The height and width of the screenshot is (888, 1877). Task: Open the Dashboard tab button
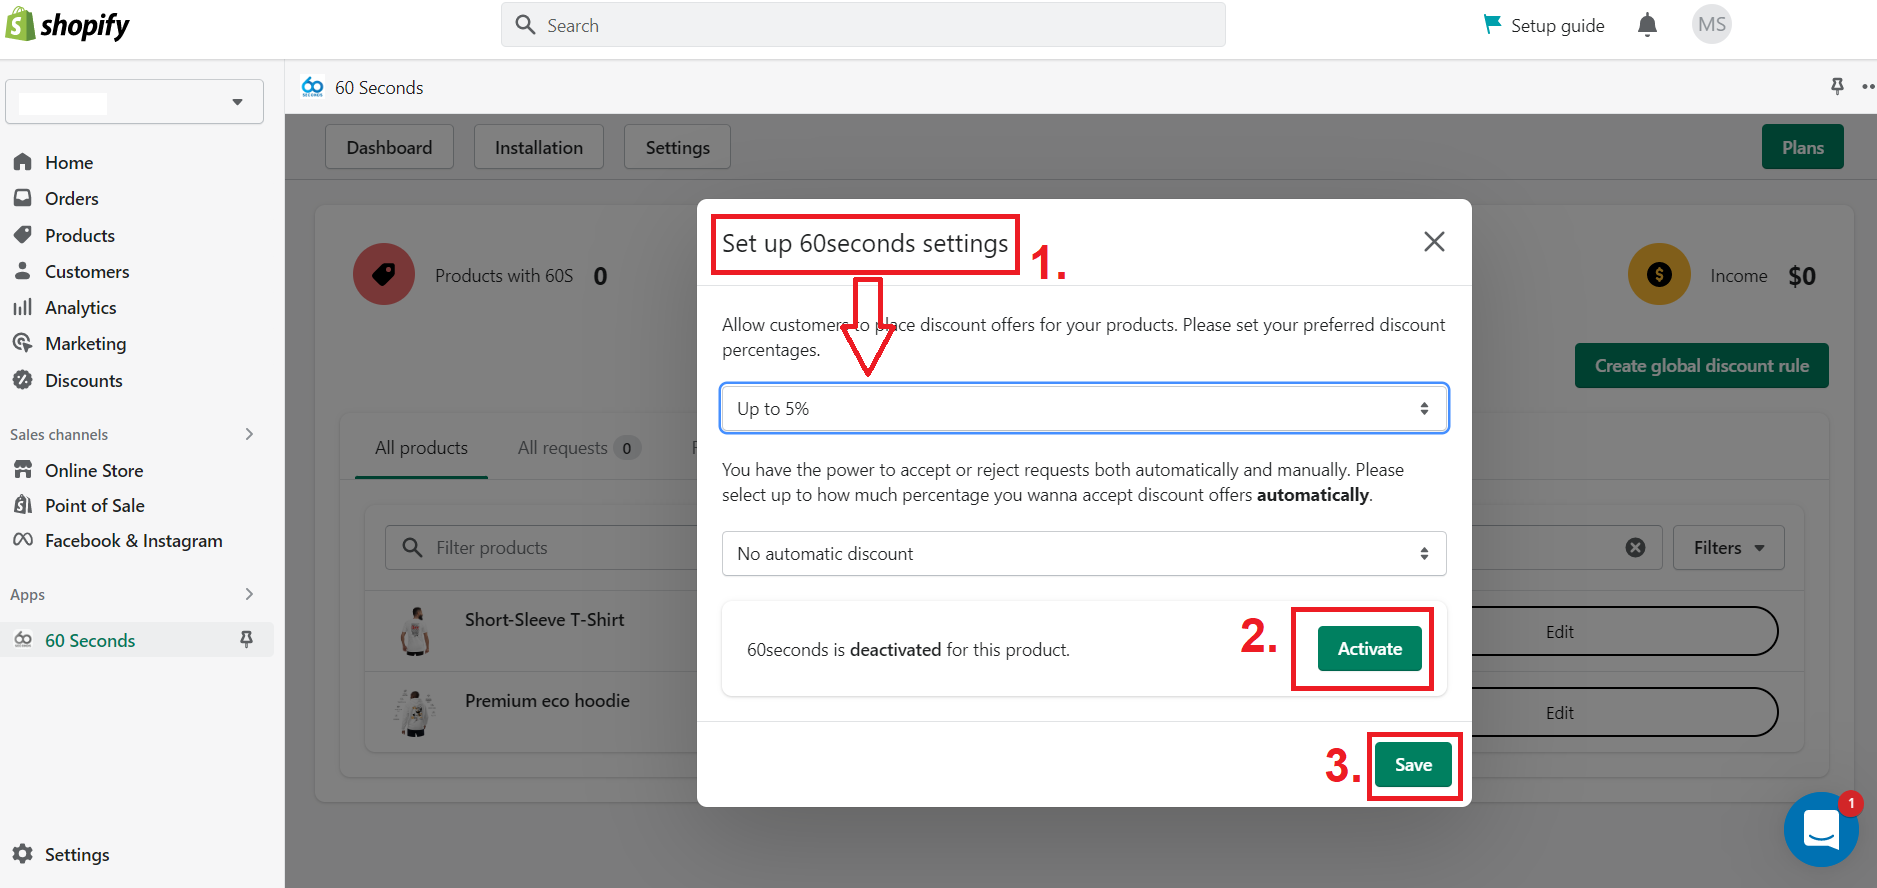(389, 147)
